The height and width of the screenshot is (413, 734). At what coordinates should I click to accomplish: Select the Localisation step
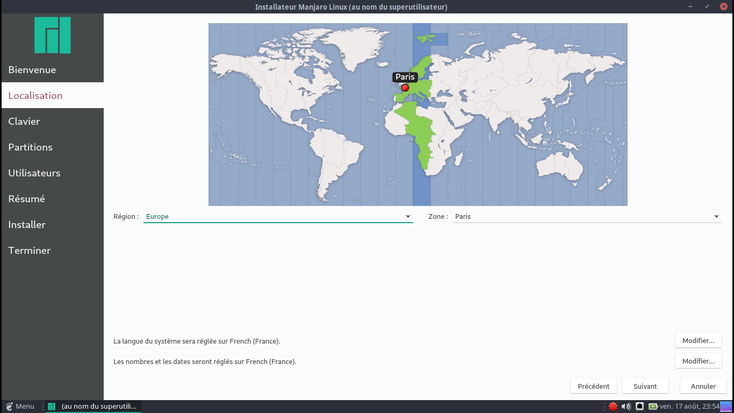[52, 96]
